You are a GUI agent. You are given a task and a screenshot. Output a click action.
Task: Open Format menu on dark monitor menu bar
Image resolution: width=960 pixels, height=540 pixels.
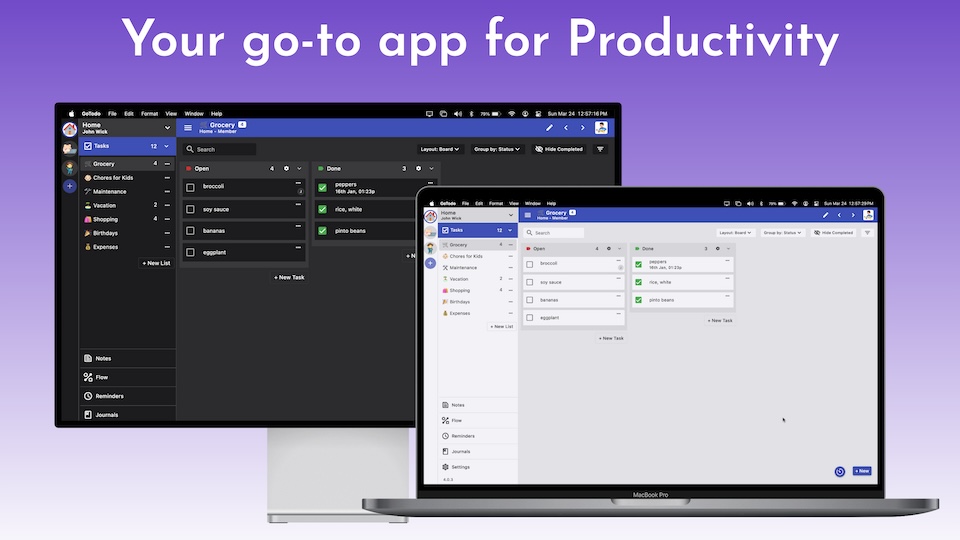[149, 114]
